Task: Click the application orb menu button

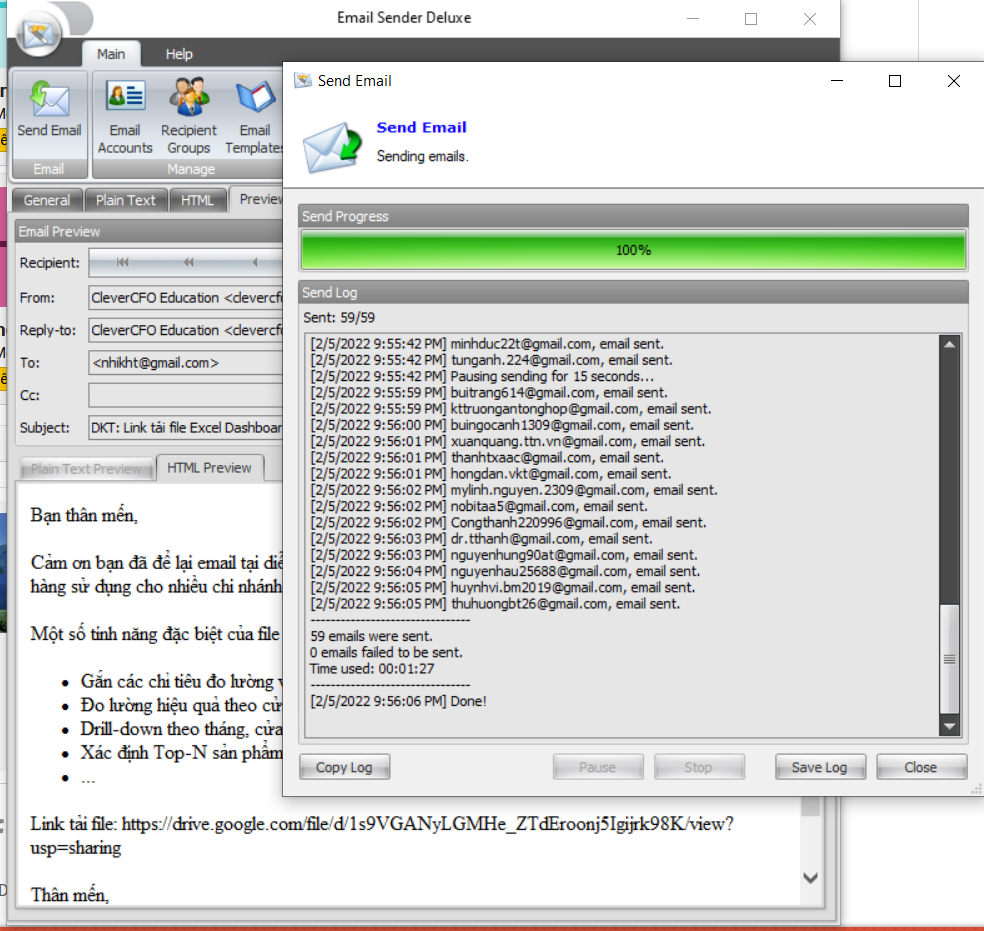Action: [38, 35]
